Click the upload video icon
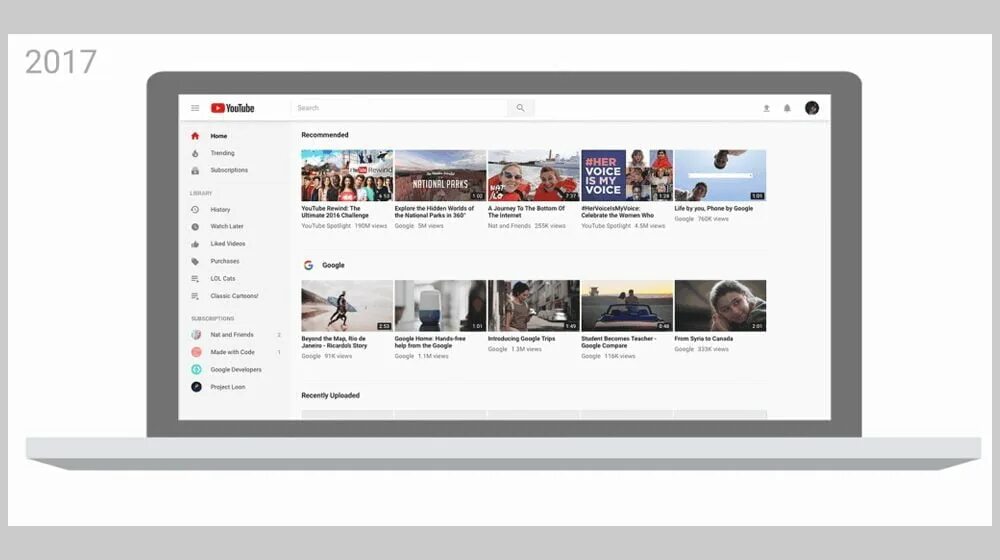 [767, 108]
